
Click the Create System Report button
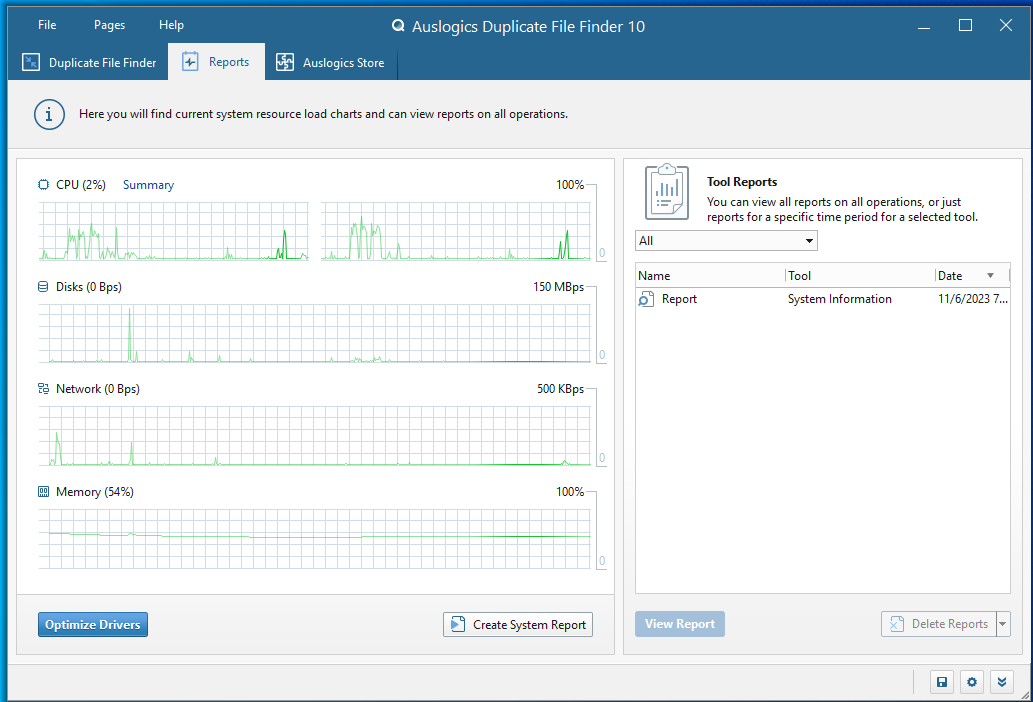point(518,625)
